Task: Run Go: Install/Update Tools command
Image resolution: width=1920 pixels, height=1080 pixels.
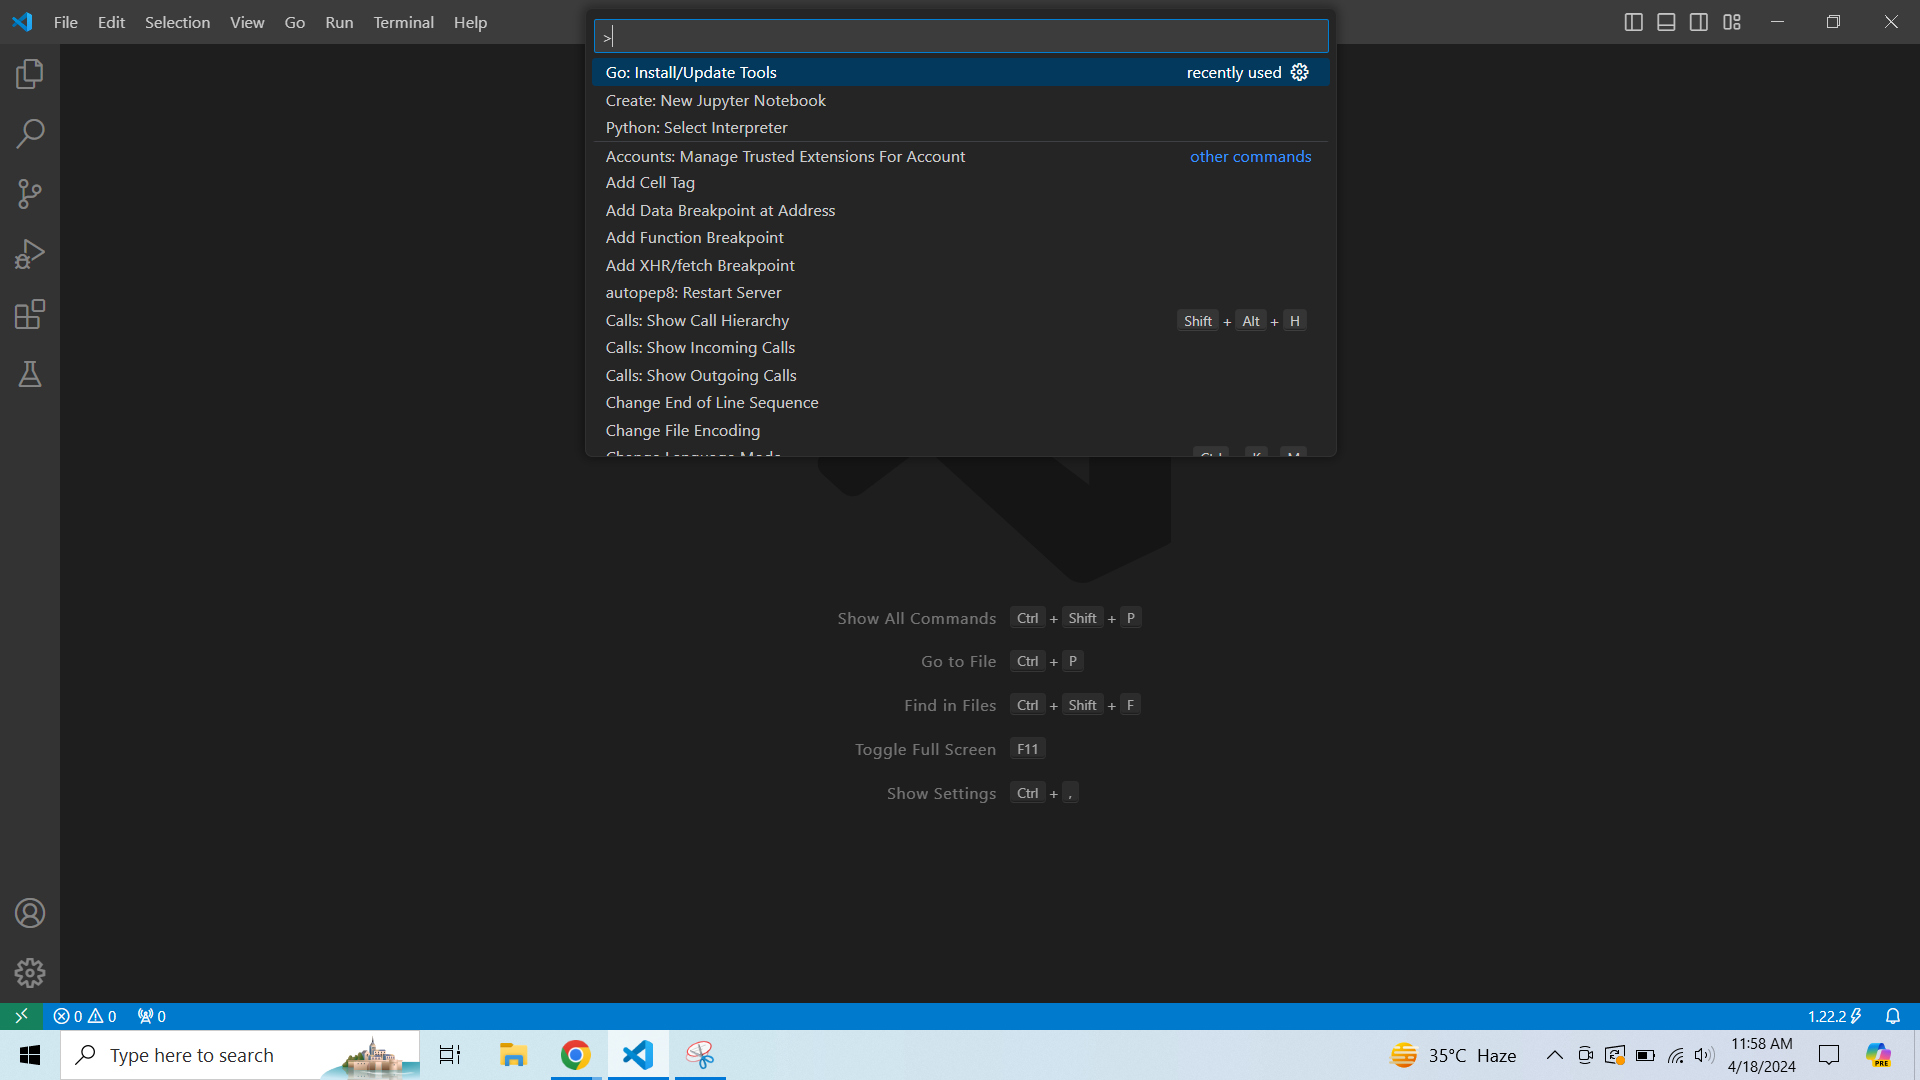Action: 960,72
